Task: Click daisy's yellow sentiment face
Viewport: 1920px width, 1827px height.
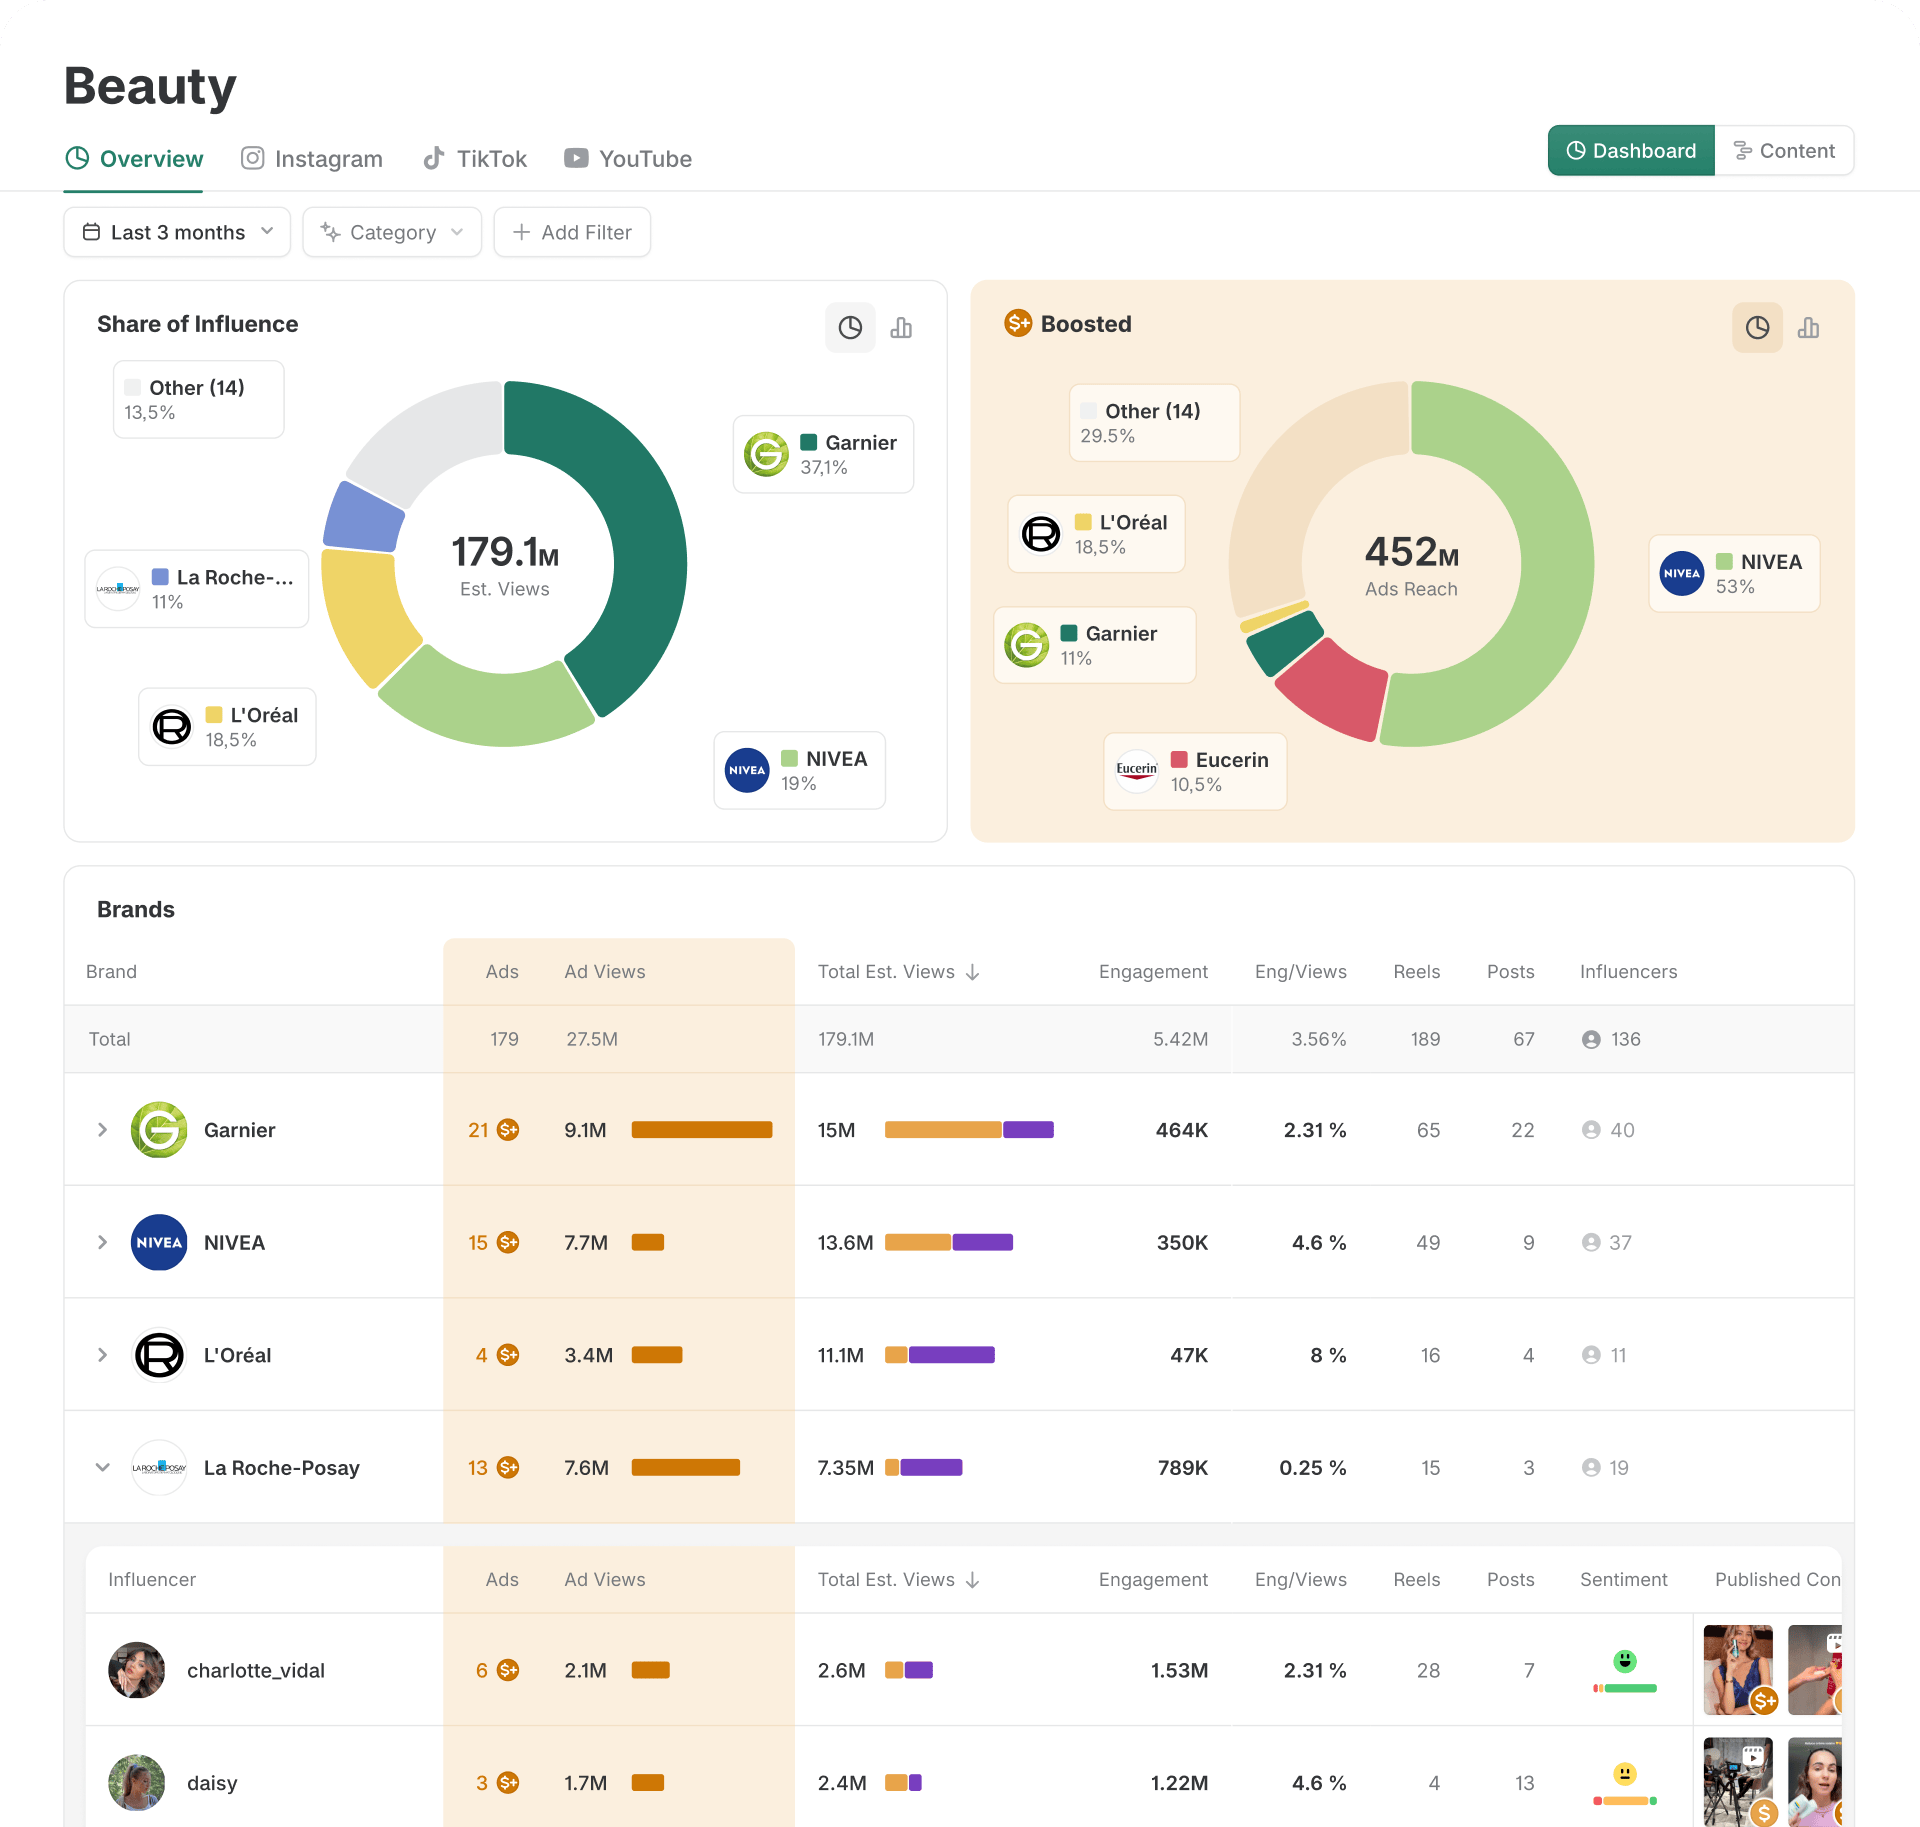Action: [1625, 1774]
